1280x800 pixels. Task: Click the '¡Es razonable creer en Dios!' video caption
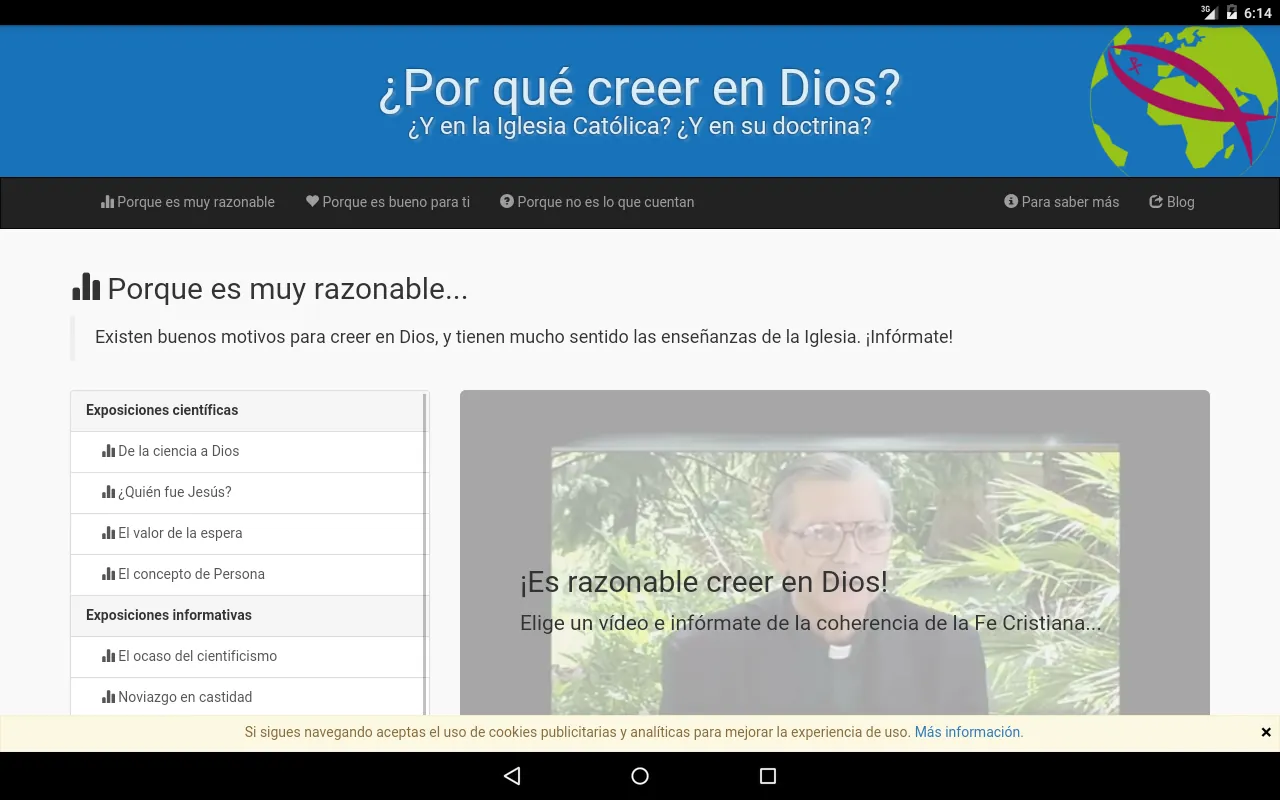pyautogui.click(x=704, y=582)
